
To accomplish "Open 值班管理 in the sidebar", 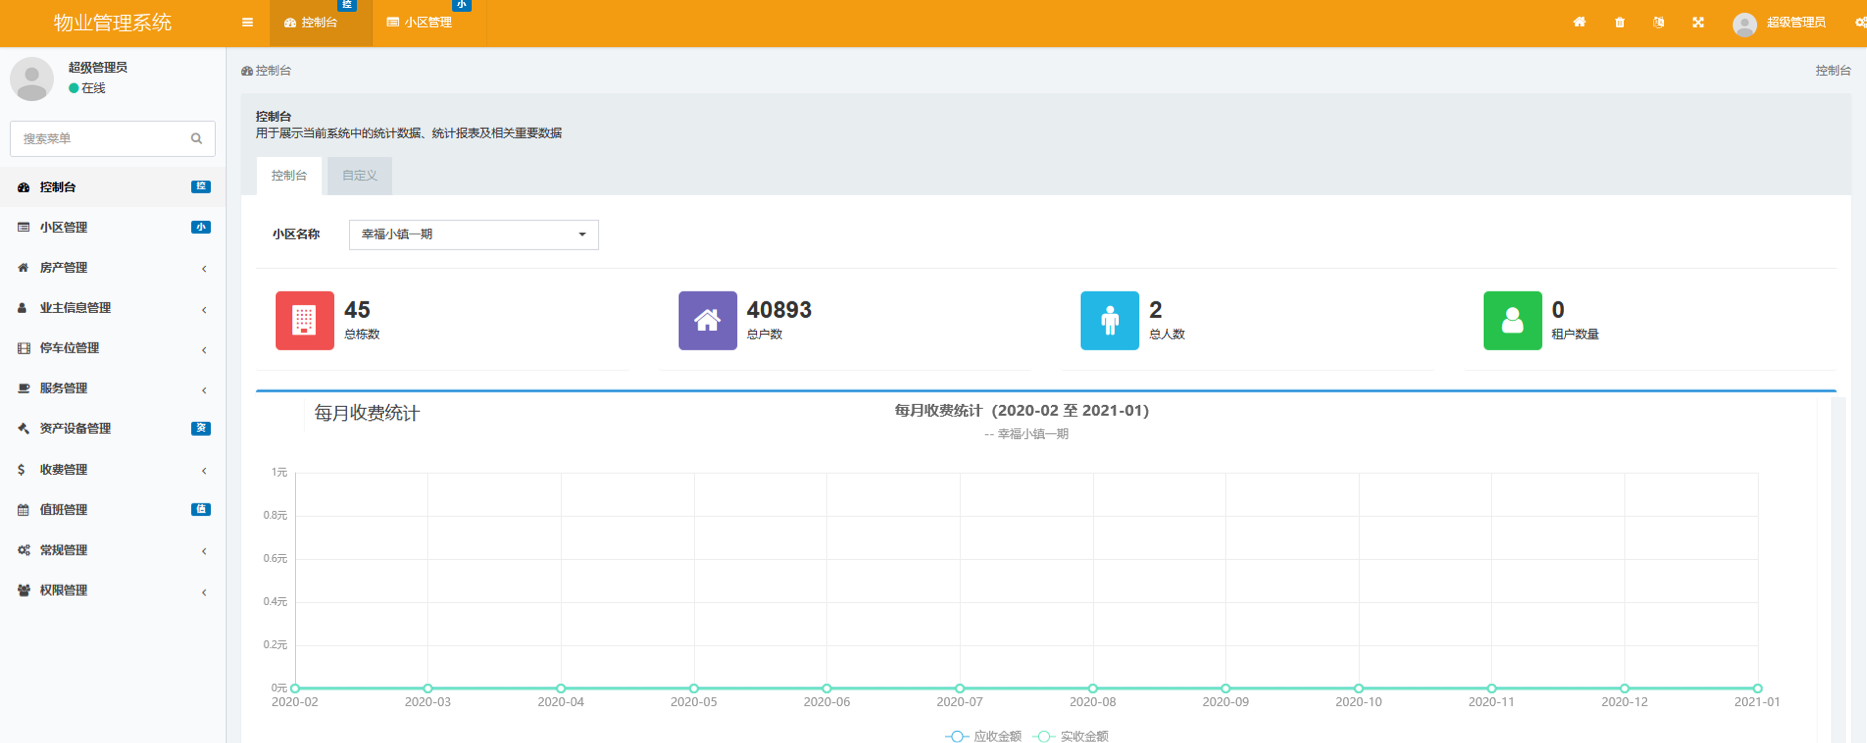I will pyautogui.click(x=112, y=509).
